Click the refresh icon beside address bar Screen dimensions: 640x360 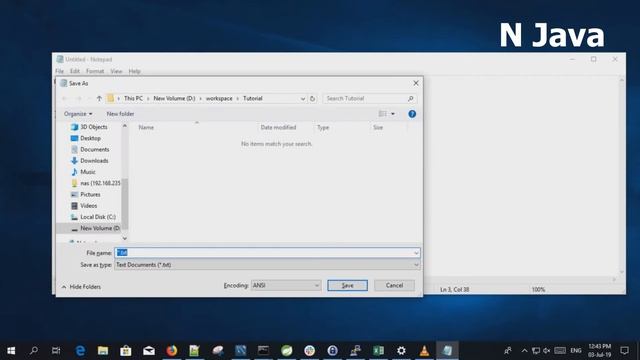click(313, 99)
